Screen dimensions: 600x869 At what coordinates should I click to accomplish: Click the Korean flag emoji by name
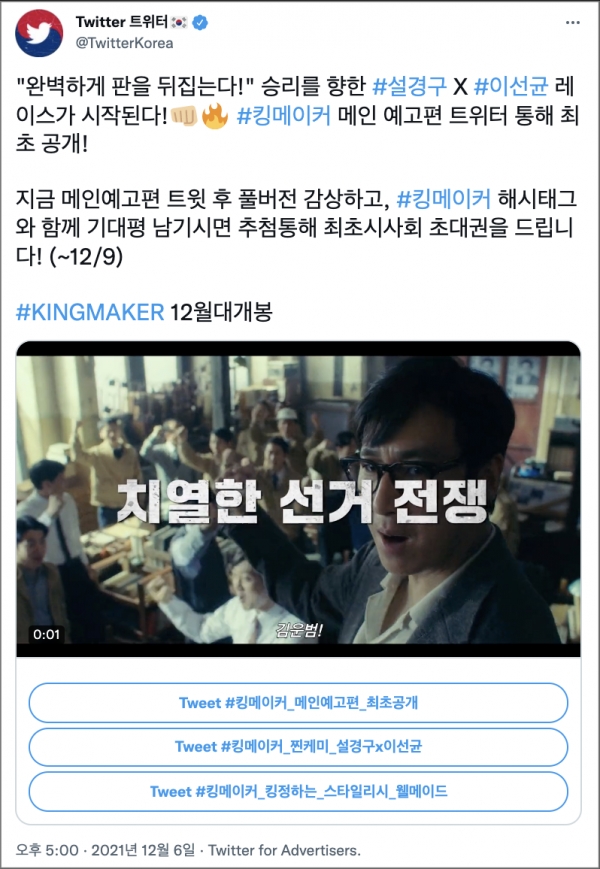(180, 23)
